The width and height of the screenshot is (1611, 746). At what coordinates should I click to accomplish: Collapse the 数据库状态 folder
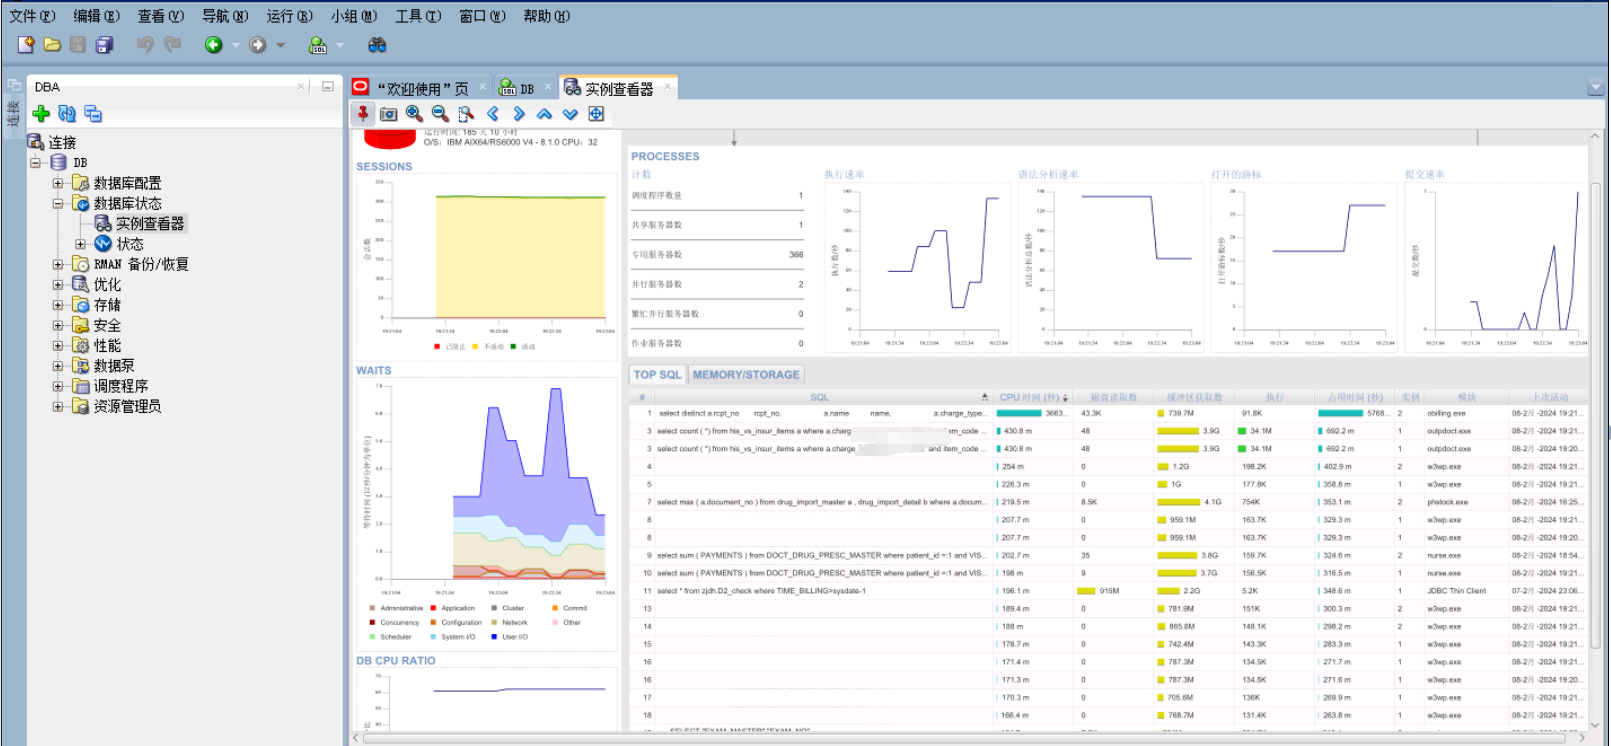click(57, 203)
